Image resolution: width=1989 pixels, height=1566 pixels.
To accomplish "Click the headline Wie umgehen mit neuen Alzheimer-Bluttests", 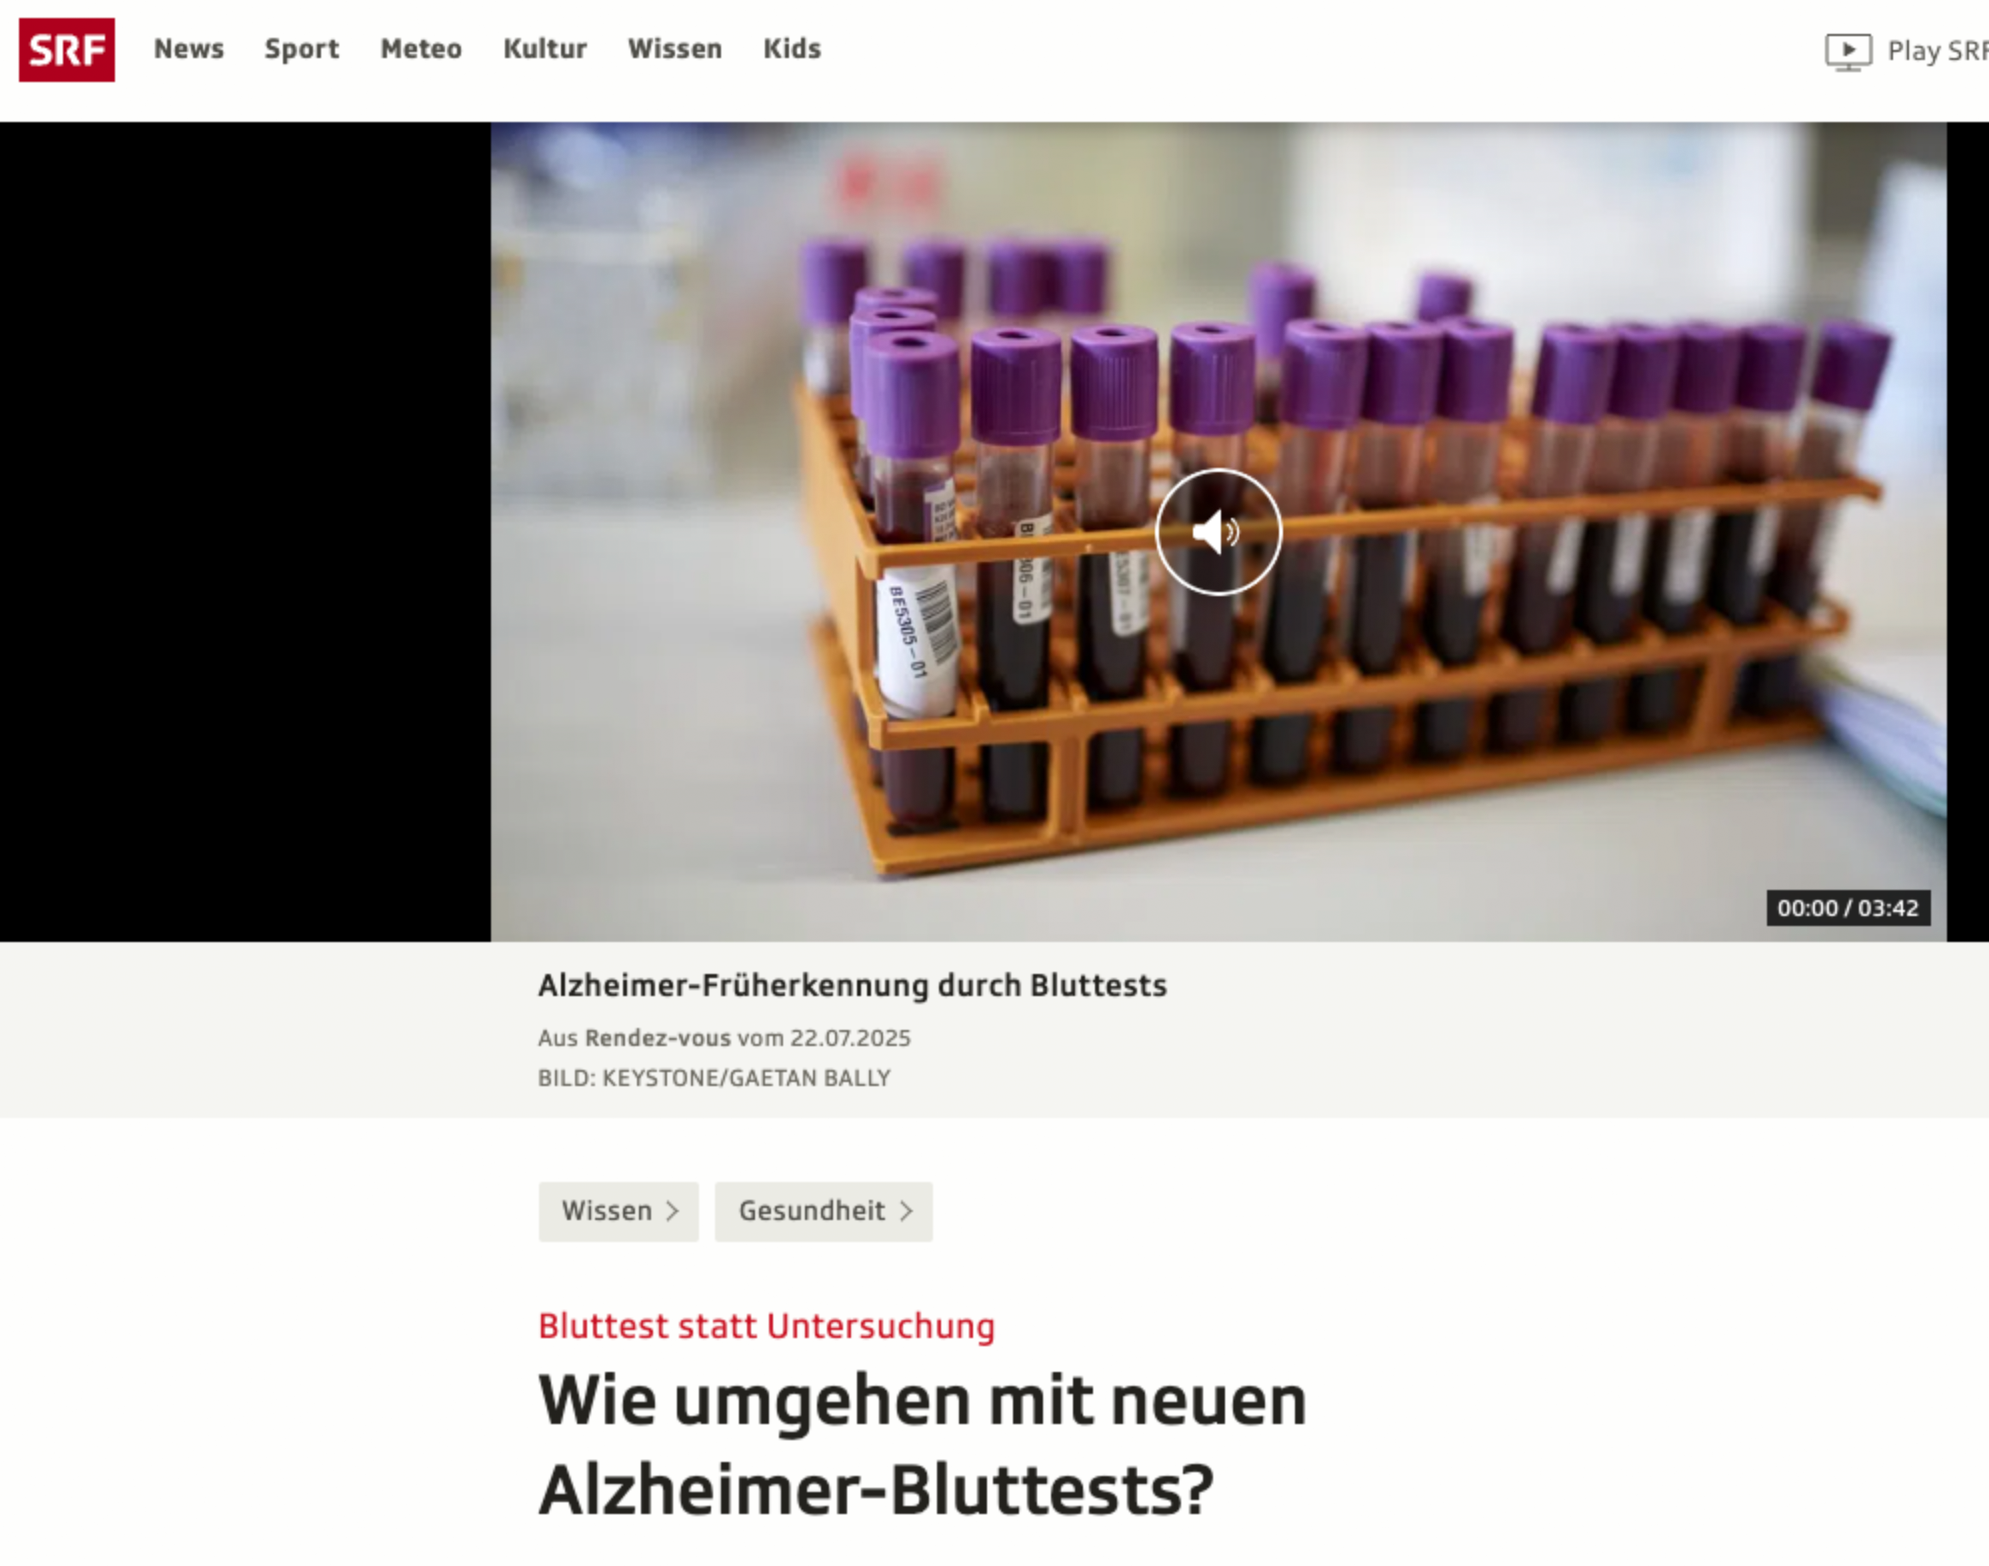I will (x=922, y=1444).
